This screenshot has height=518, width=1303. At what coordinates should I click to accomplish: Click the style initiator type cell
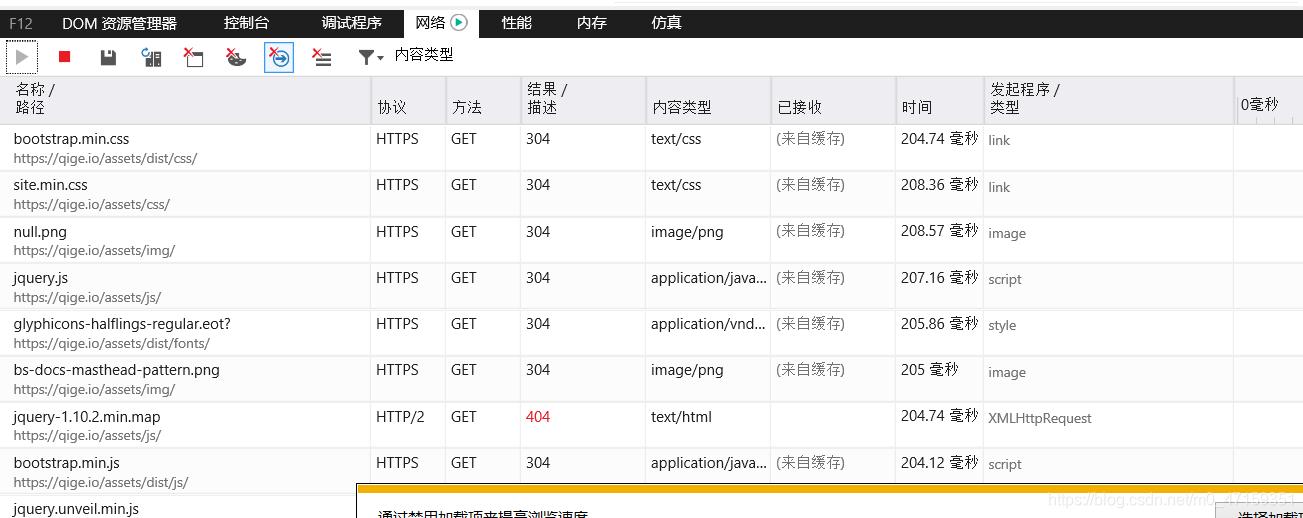point(1002,325)
